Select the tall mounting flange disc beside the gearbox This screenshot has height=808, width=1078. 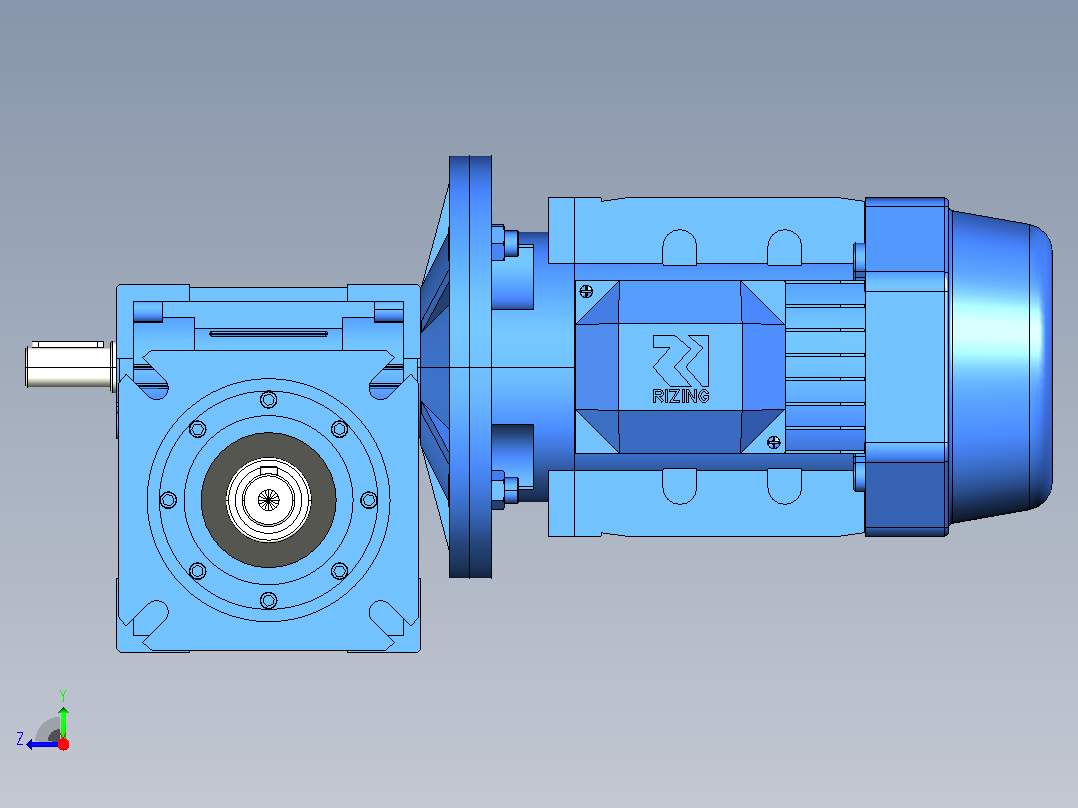coord(470,367)
